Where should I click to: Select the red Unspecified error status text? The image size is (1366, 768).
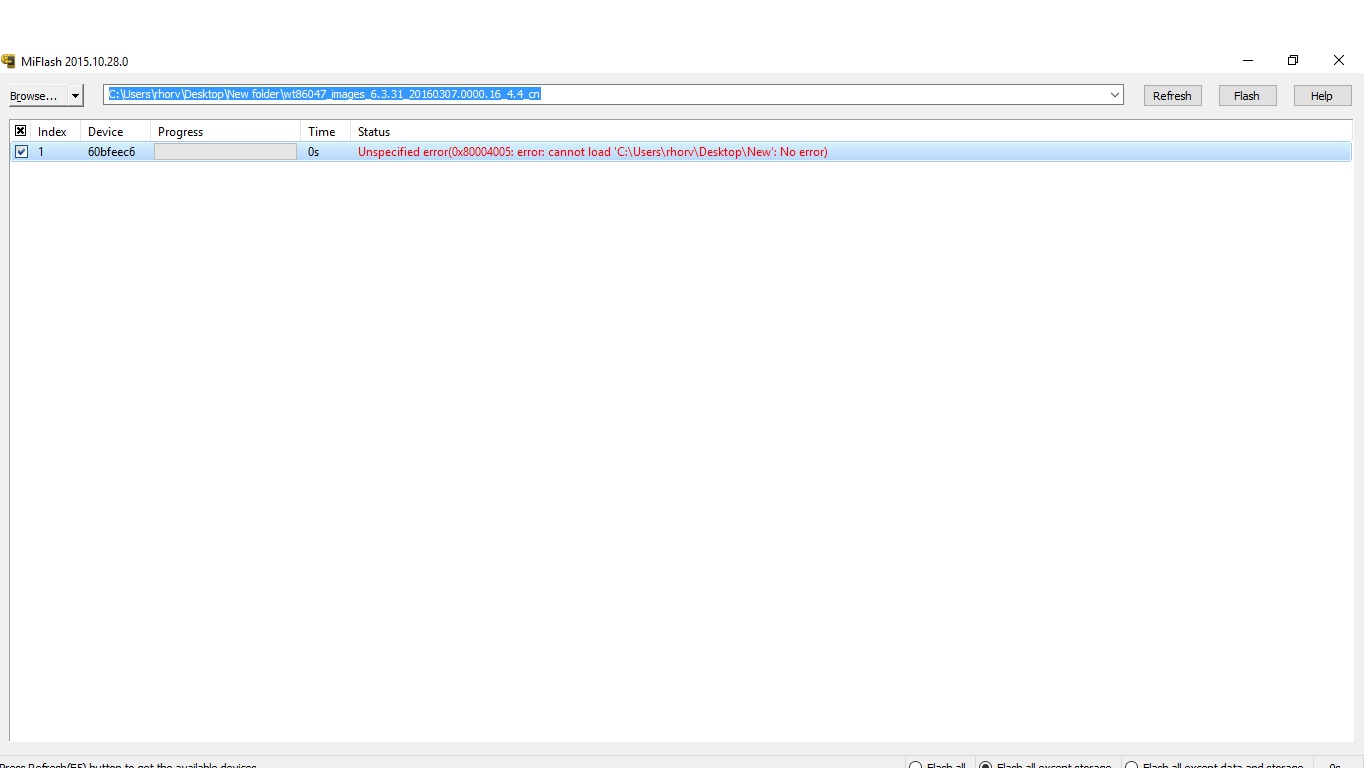(592, 152)
